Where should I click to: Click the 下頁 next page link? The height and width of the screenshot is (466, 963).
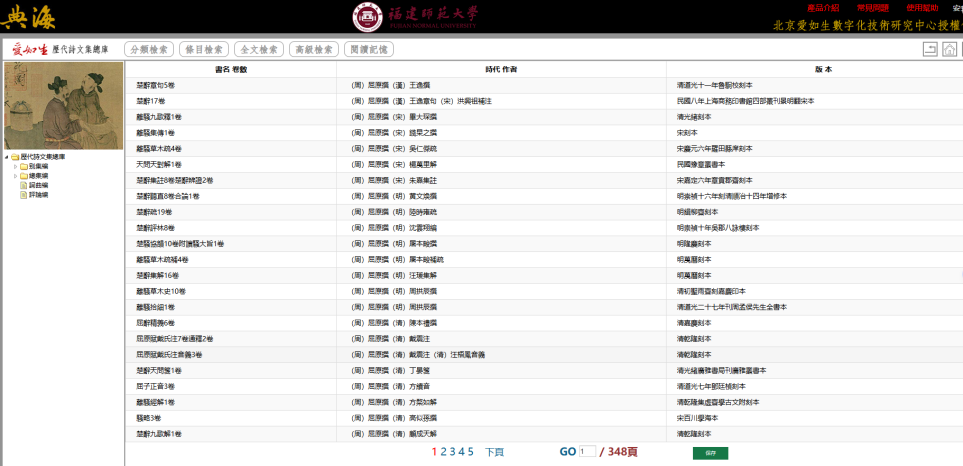494,452
